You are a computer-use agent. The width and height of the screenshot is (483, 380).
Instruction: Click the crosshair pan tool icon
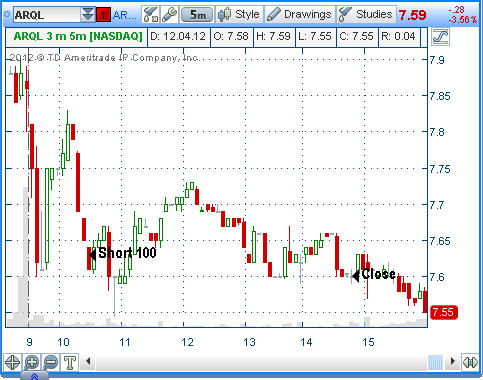(x=12, y=362)
